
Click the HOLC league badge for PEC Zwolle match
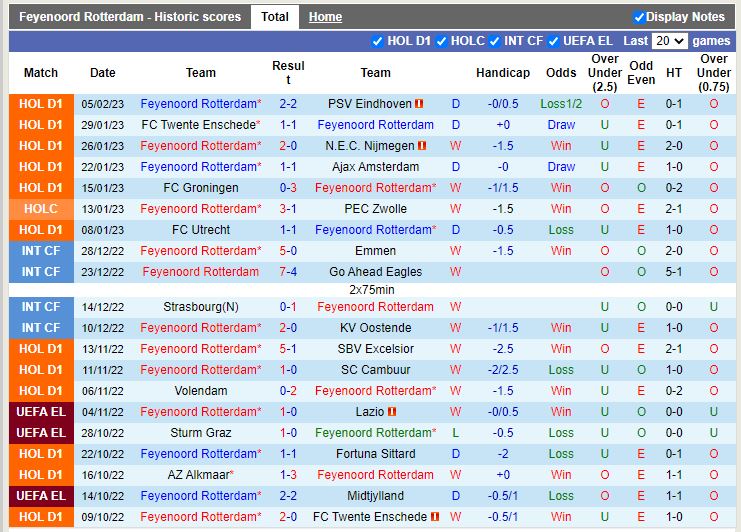tap(41, 209)
